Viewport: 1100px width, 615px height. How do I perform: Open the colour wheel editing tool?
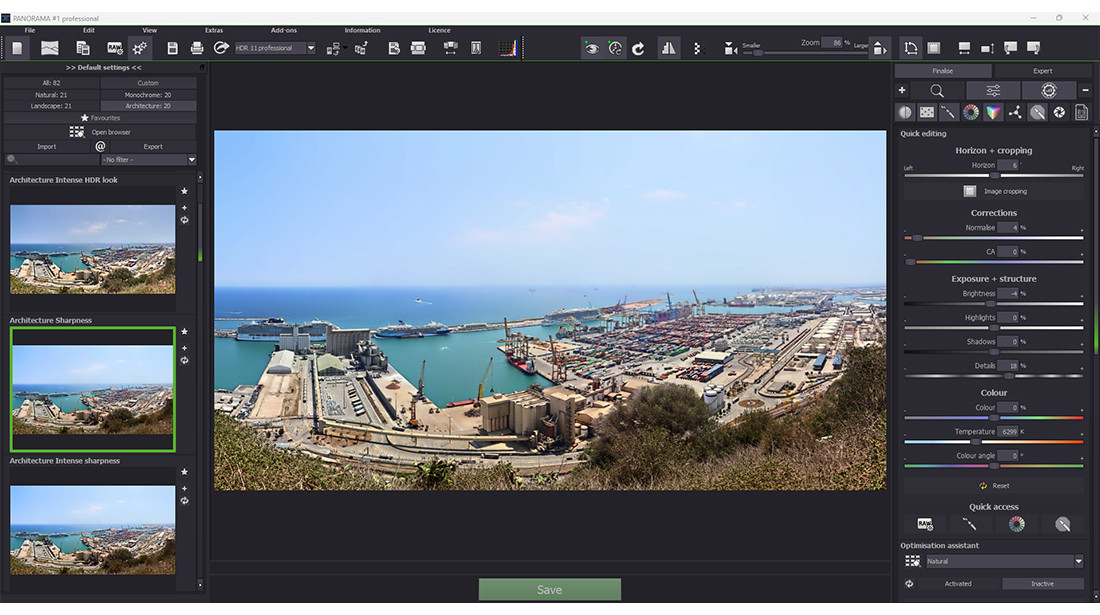point(971,111)
